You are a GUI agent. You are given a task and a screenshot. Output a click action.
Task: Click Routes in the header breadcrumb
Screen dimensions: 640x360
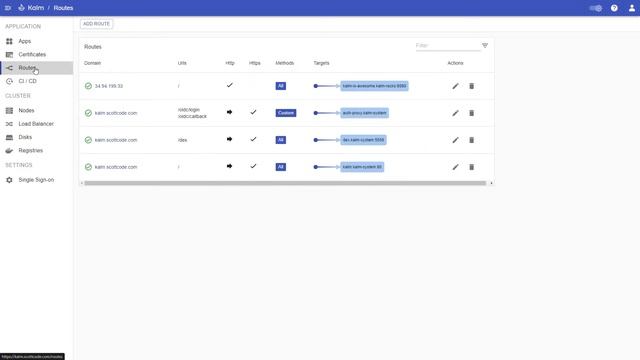63,8
